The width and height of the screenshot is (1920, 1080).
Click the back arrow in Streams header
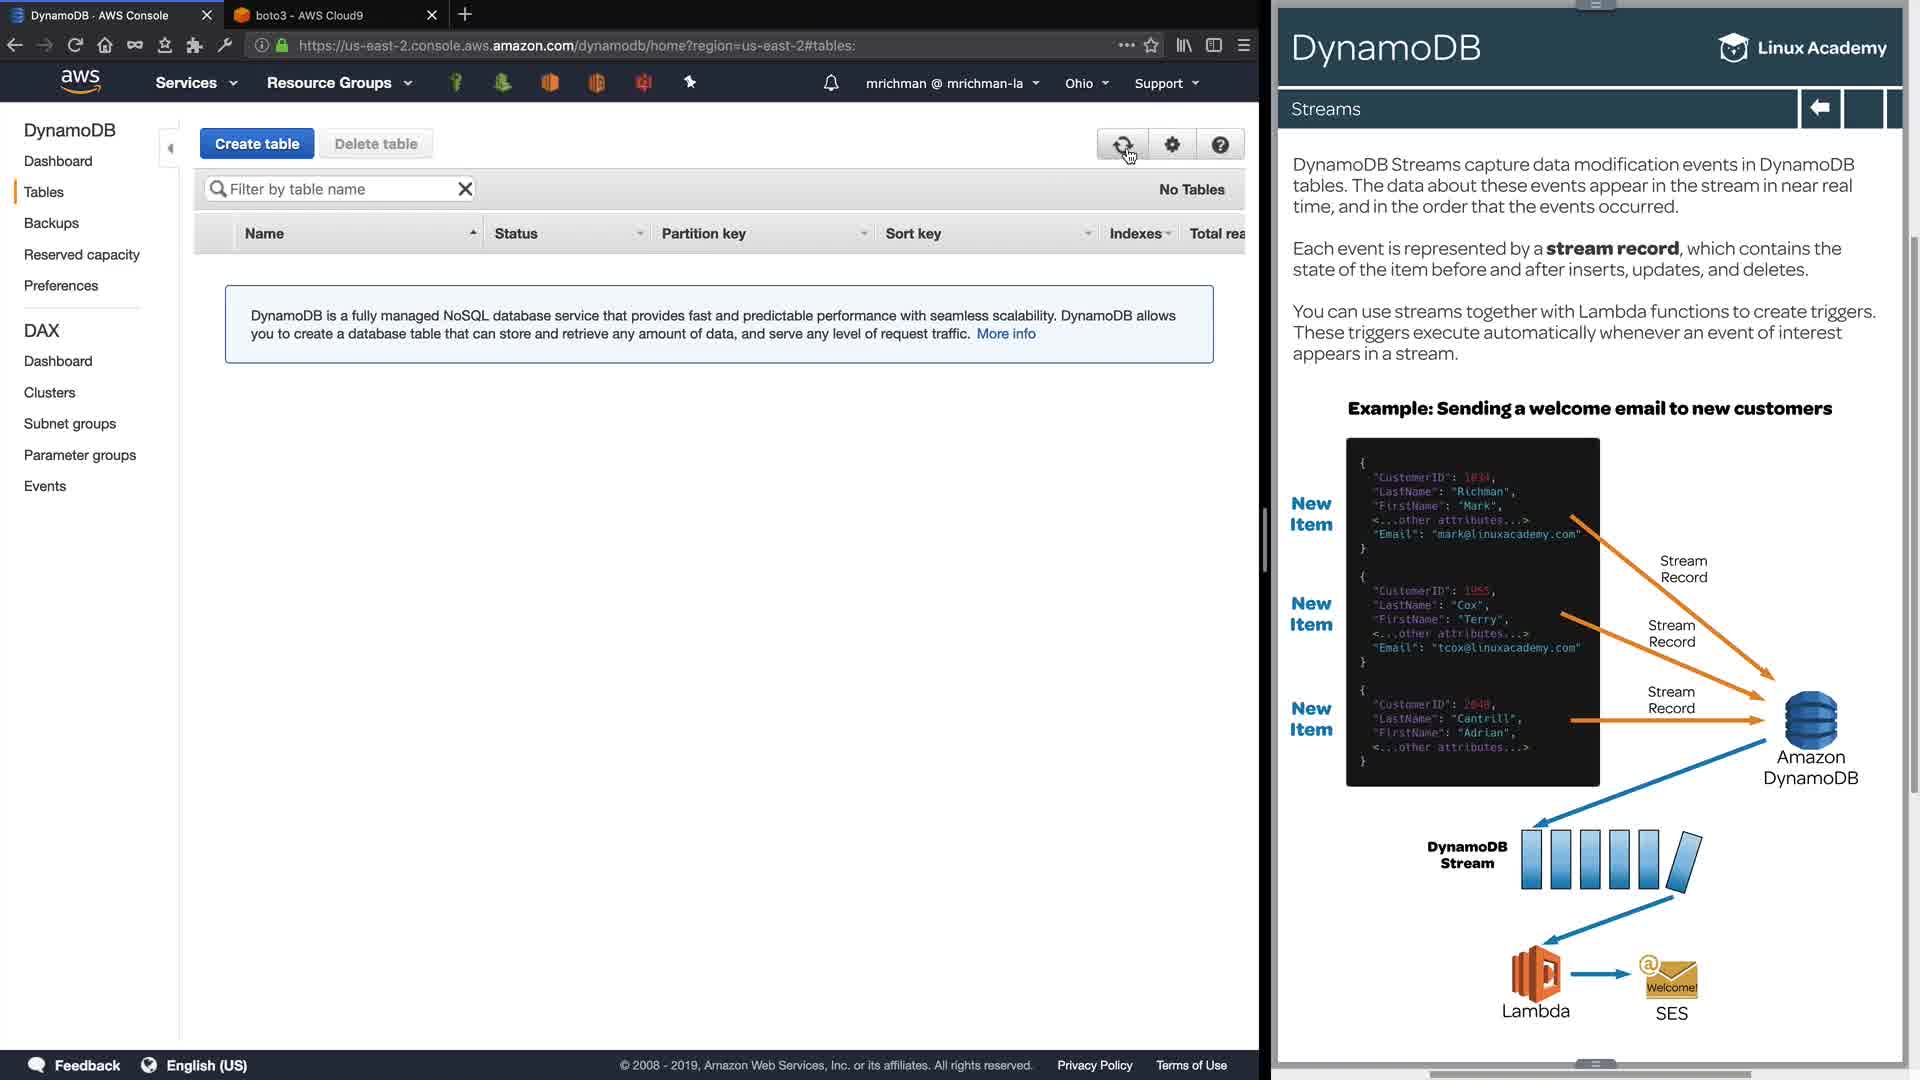coord(1820,108)
